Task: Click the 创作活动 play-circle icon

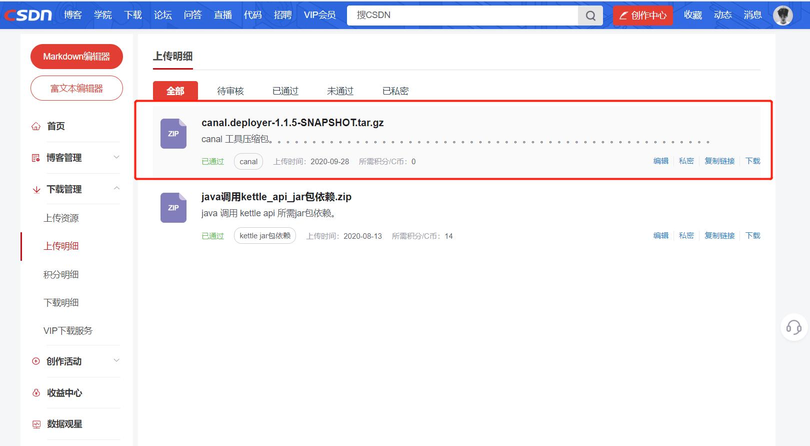Action: pos(36,361)
